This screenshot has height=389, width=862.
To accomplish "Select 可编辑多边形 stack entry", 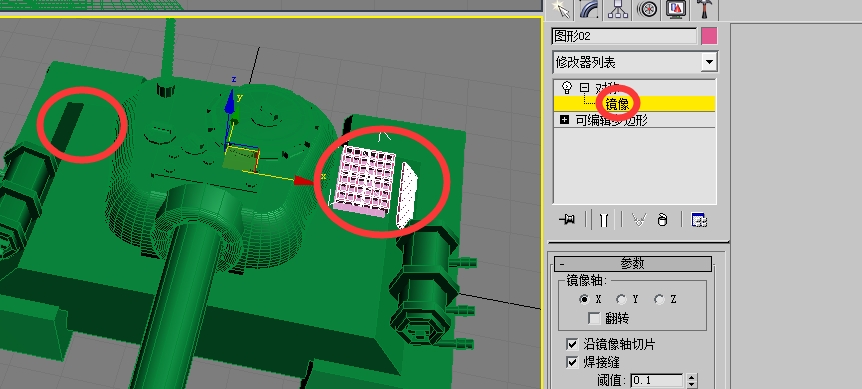I will (611, 120).
